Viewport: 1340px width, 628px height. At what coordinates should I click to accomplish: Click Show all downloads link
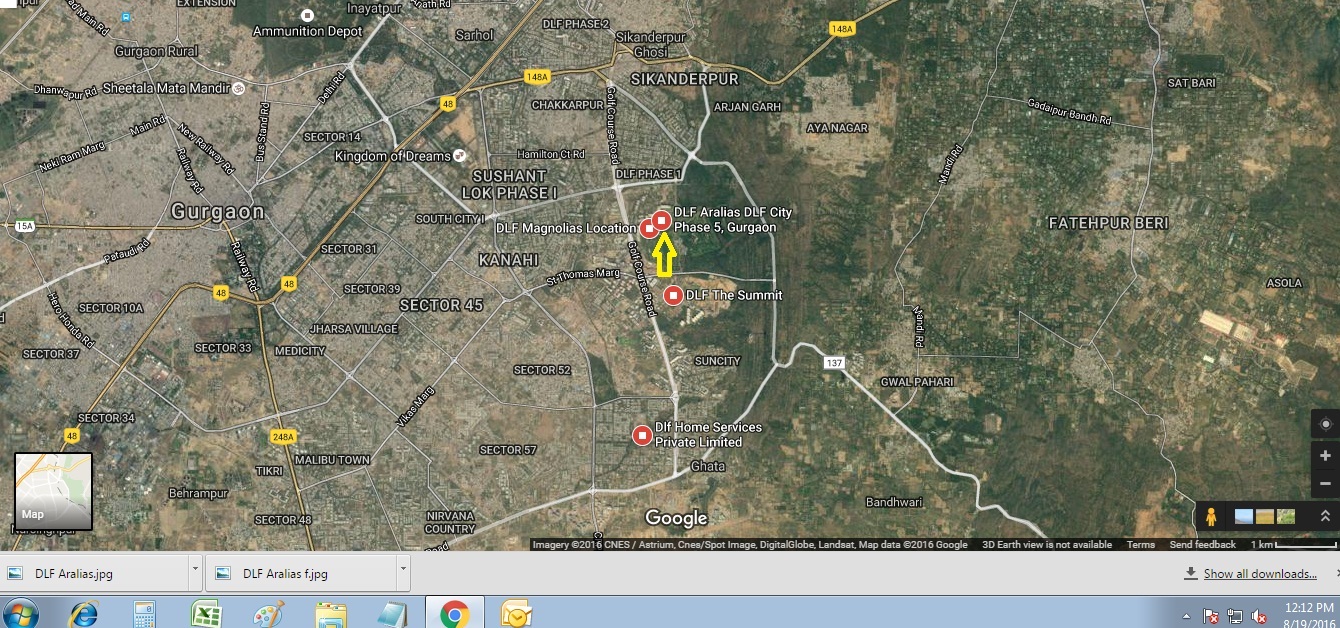point(1259,574)
